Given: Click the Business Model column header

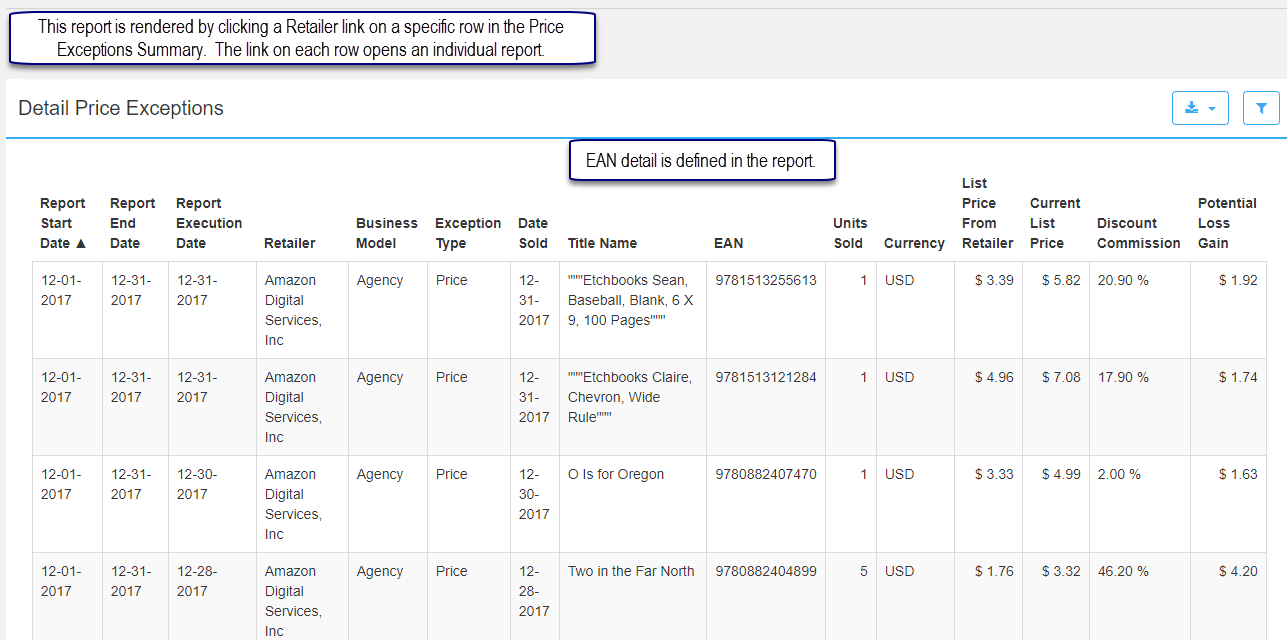Looking at the screenshot, I should coord(387,233).
